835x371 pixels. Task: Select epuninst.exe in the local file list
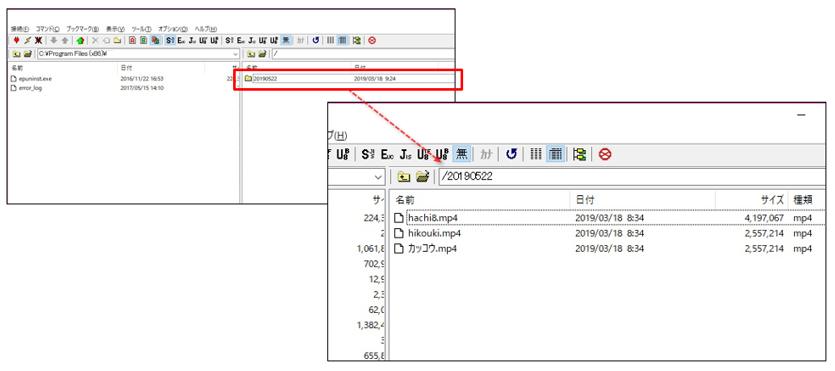(x=36, y=78)
